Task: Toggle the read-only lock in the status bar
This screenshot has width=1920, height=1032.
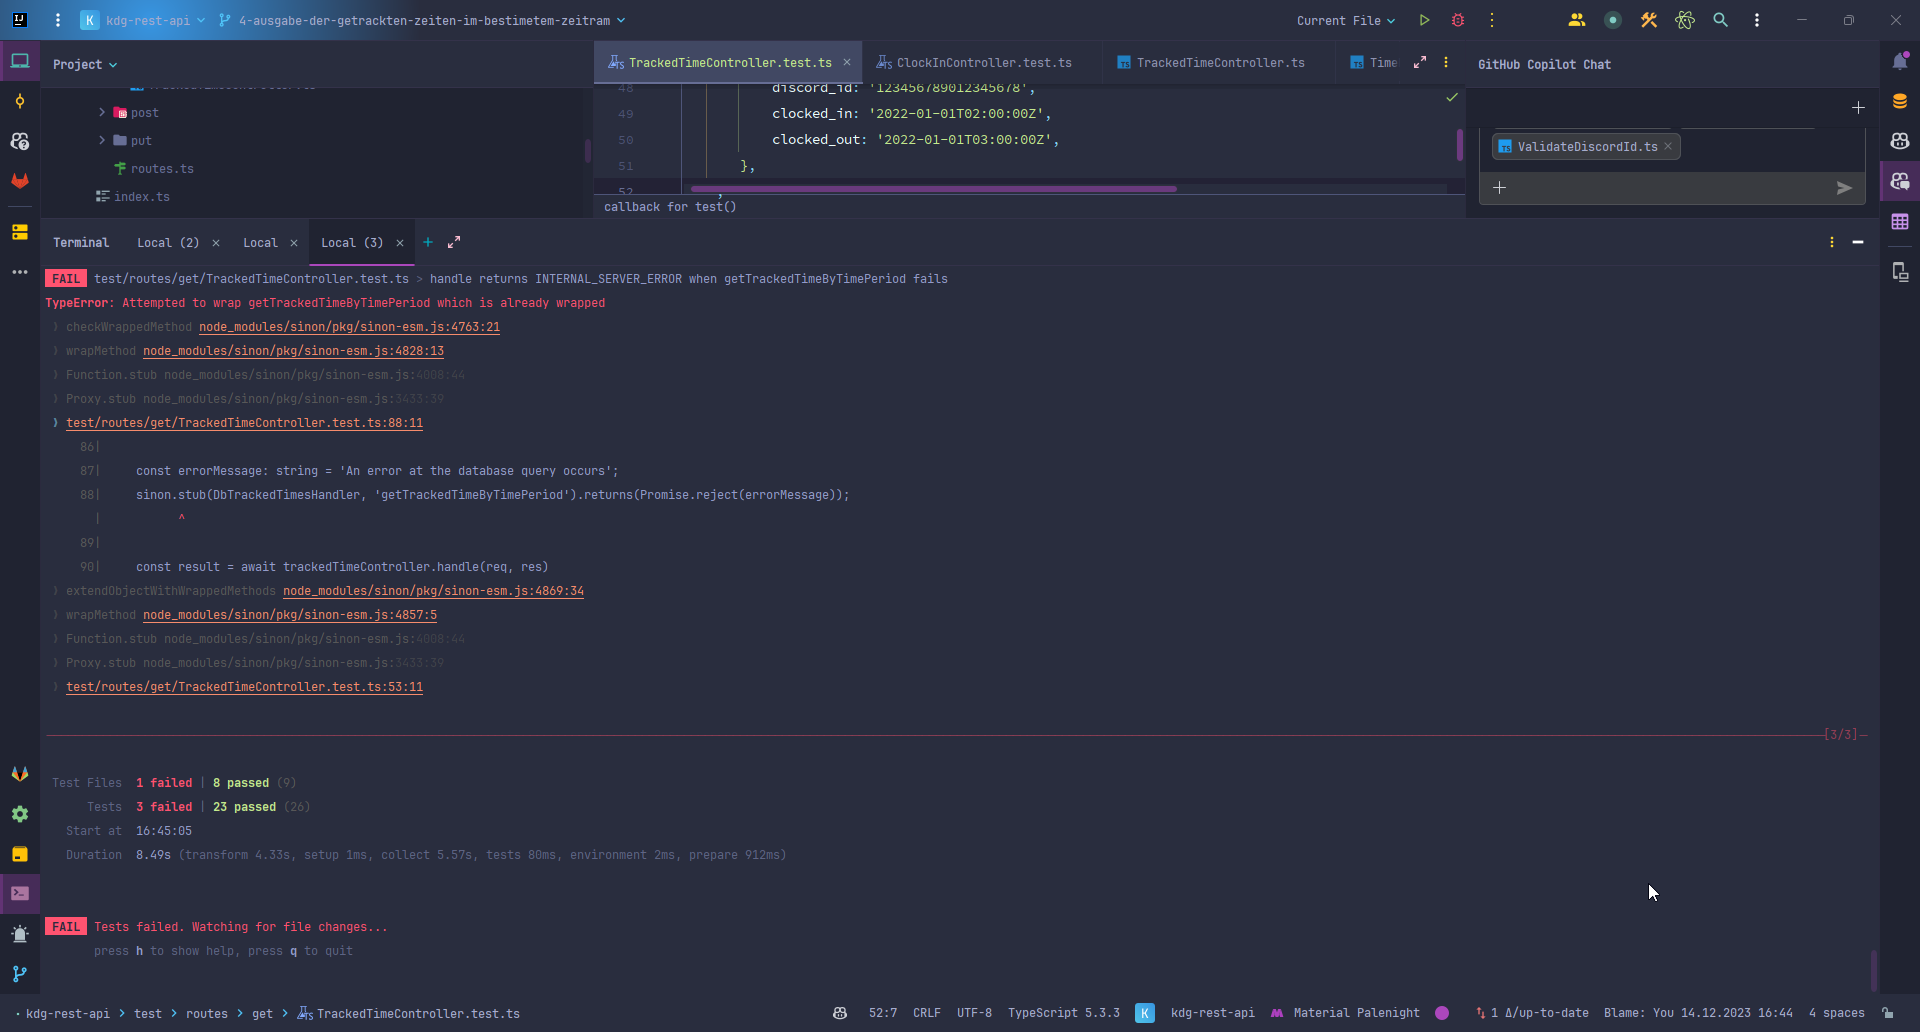Action: click(x=1888, y=1013)
